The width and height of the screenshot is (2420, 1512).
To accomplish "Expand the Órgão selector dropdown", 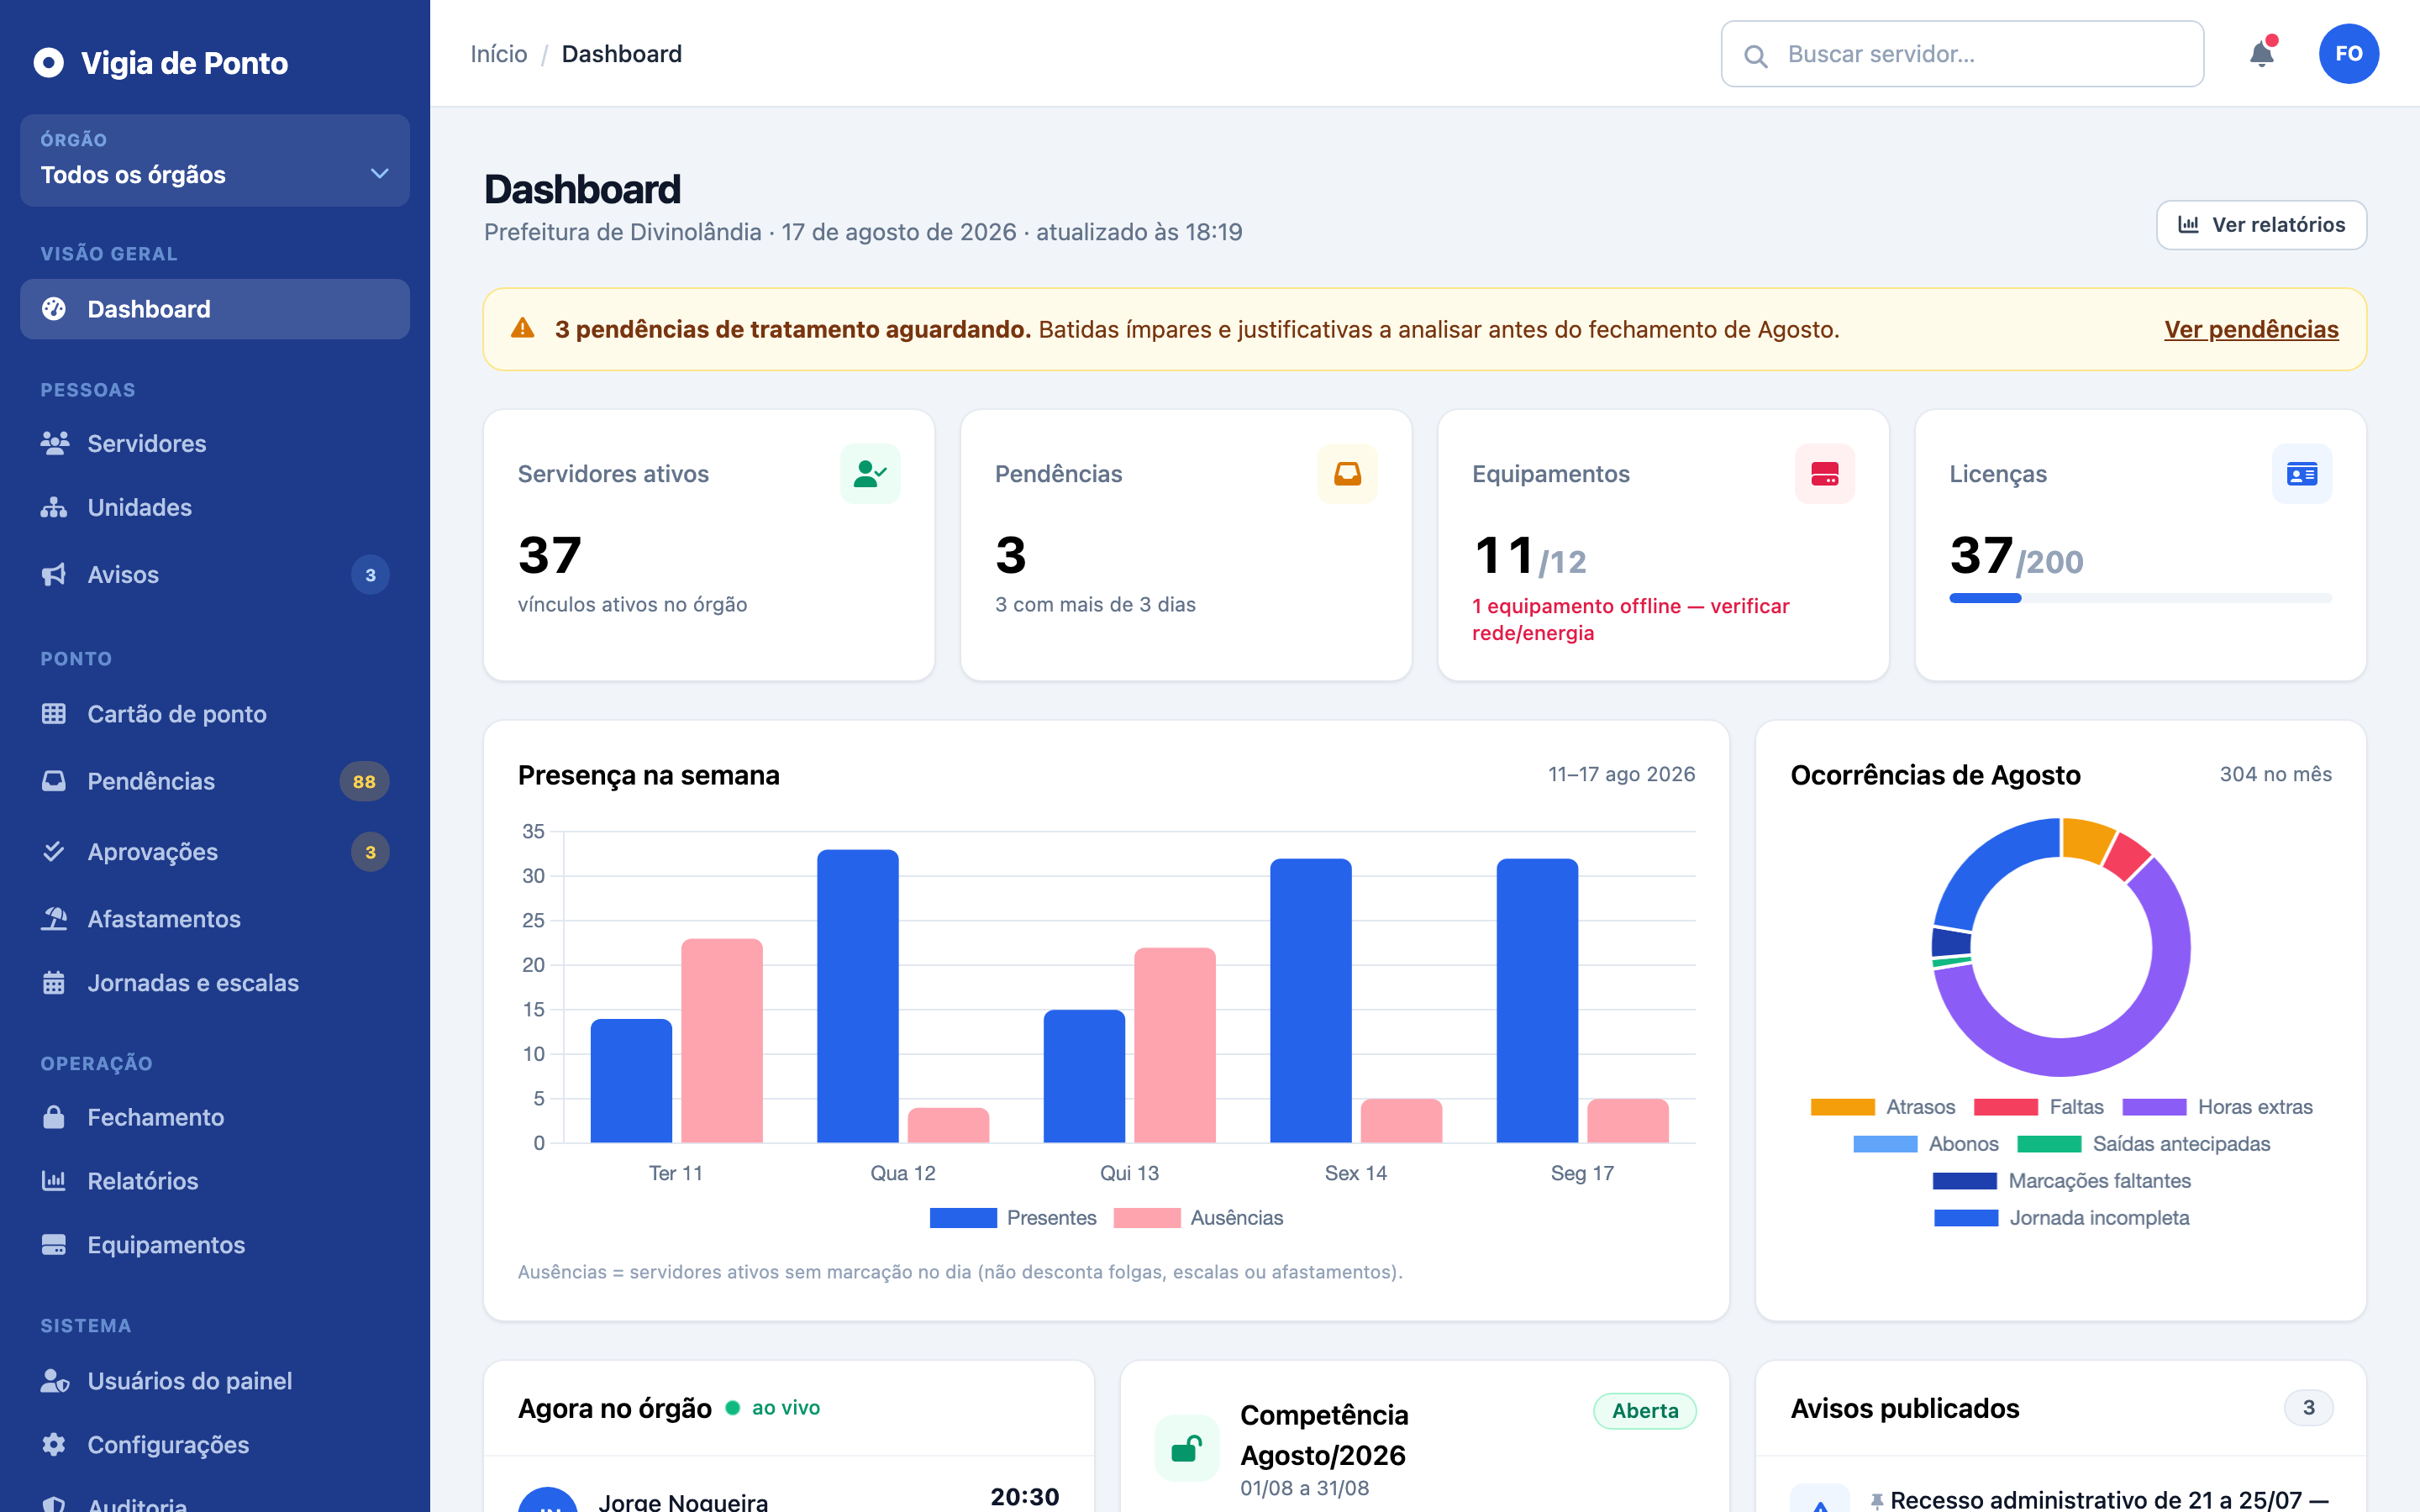I will [215, 160].
